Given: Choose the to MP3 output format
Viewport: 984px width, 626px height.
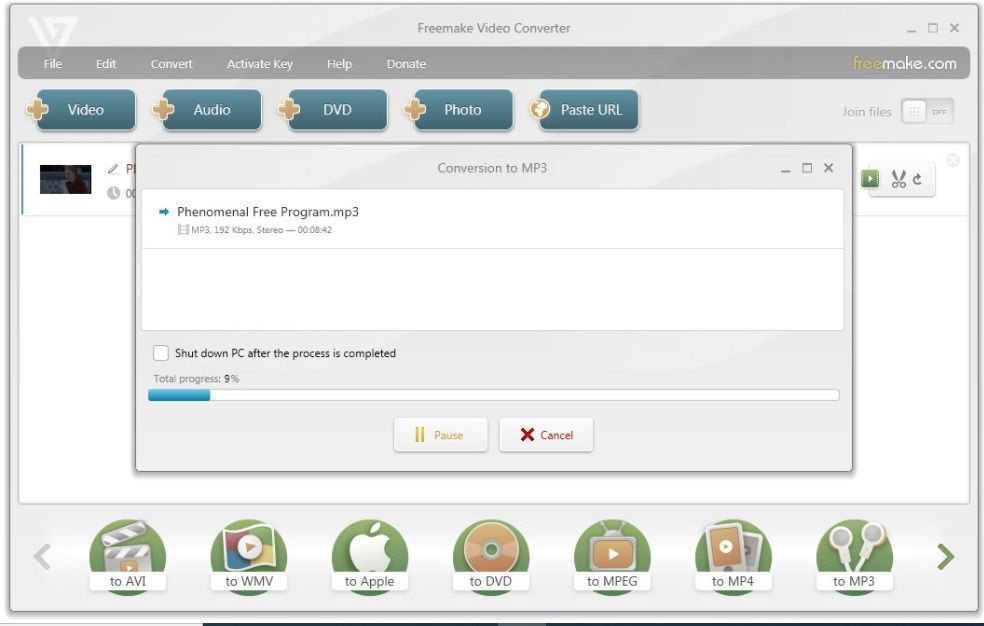Looking at the screenshot, I should coord(854,555).
